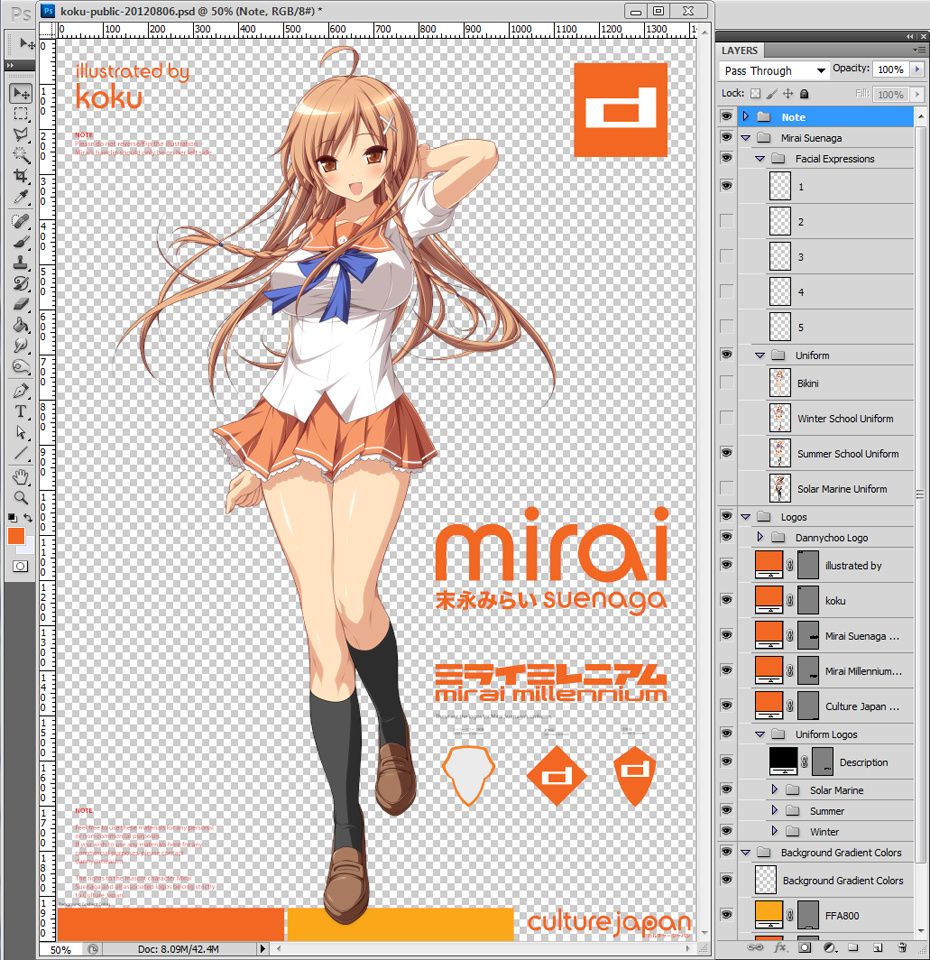Hide the Note layer group

pyautogui.click(x=727, y=117)
